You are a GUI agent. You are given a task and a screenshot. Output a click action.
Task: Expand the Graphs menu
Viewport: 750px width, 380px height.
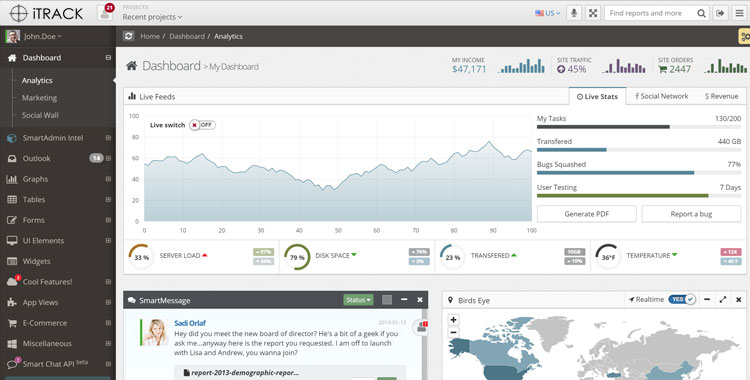tap(108, 179)
